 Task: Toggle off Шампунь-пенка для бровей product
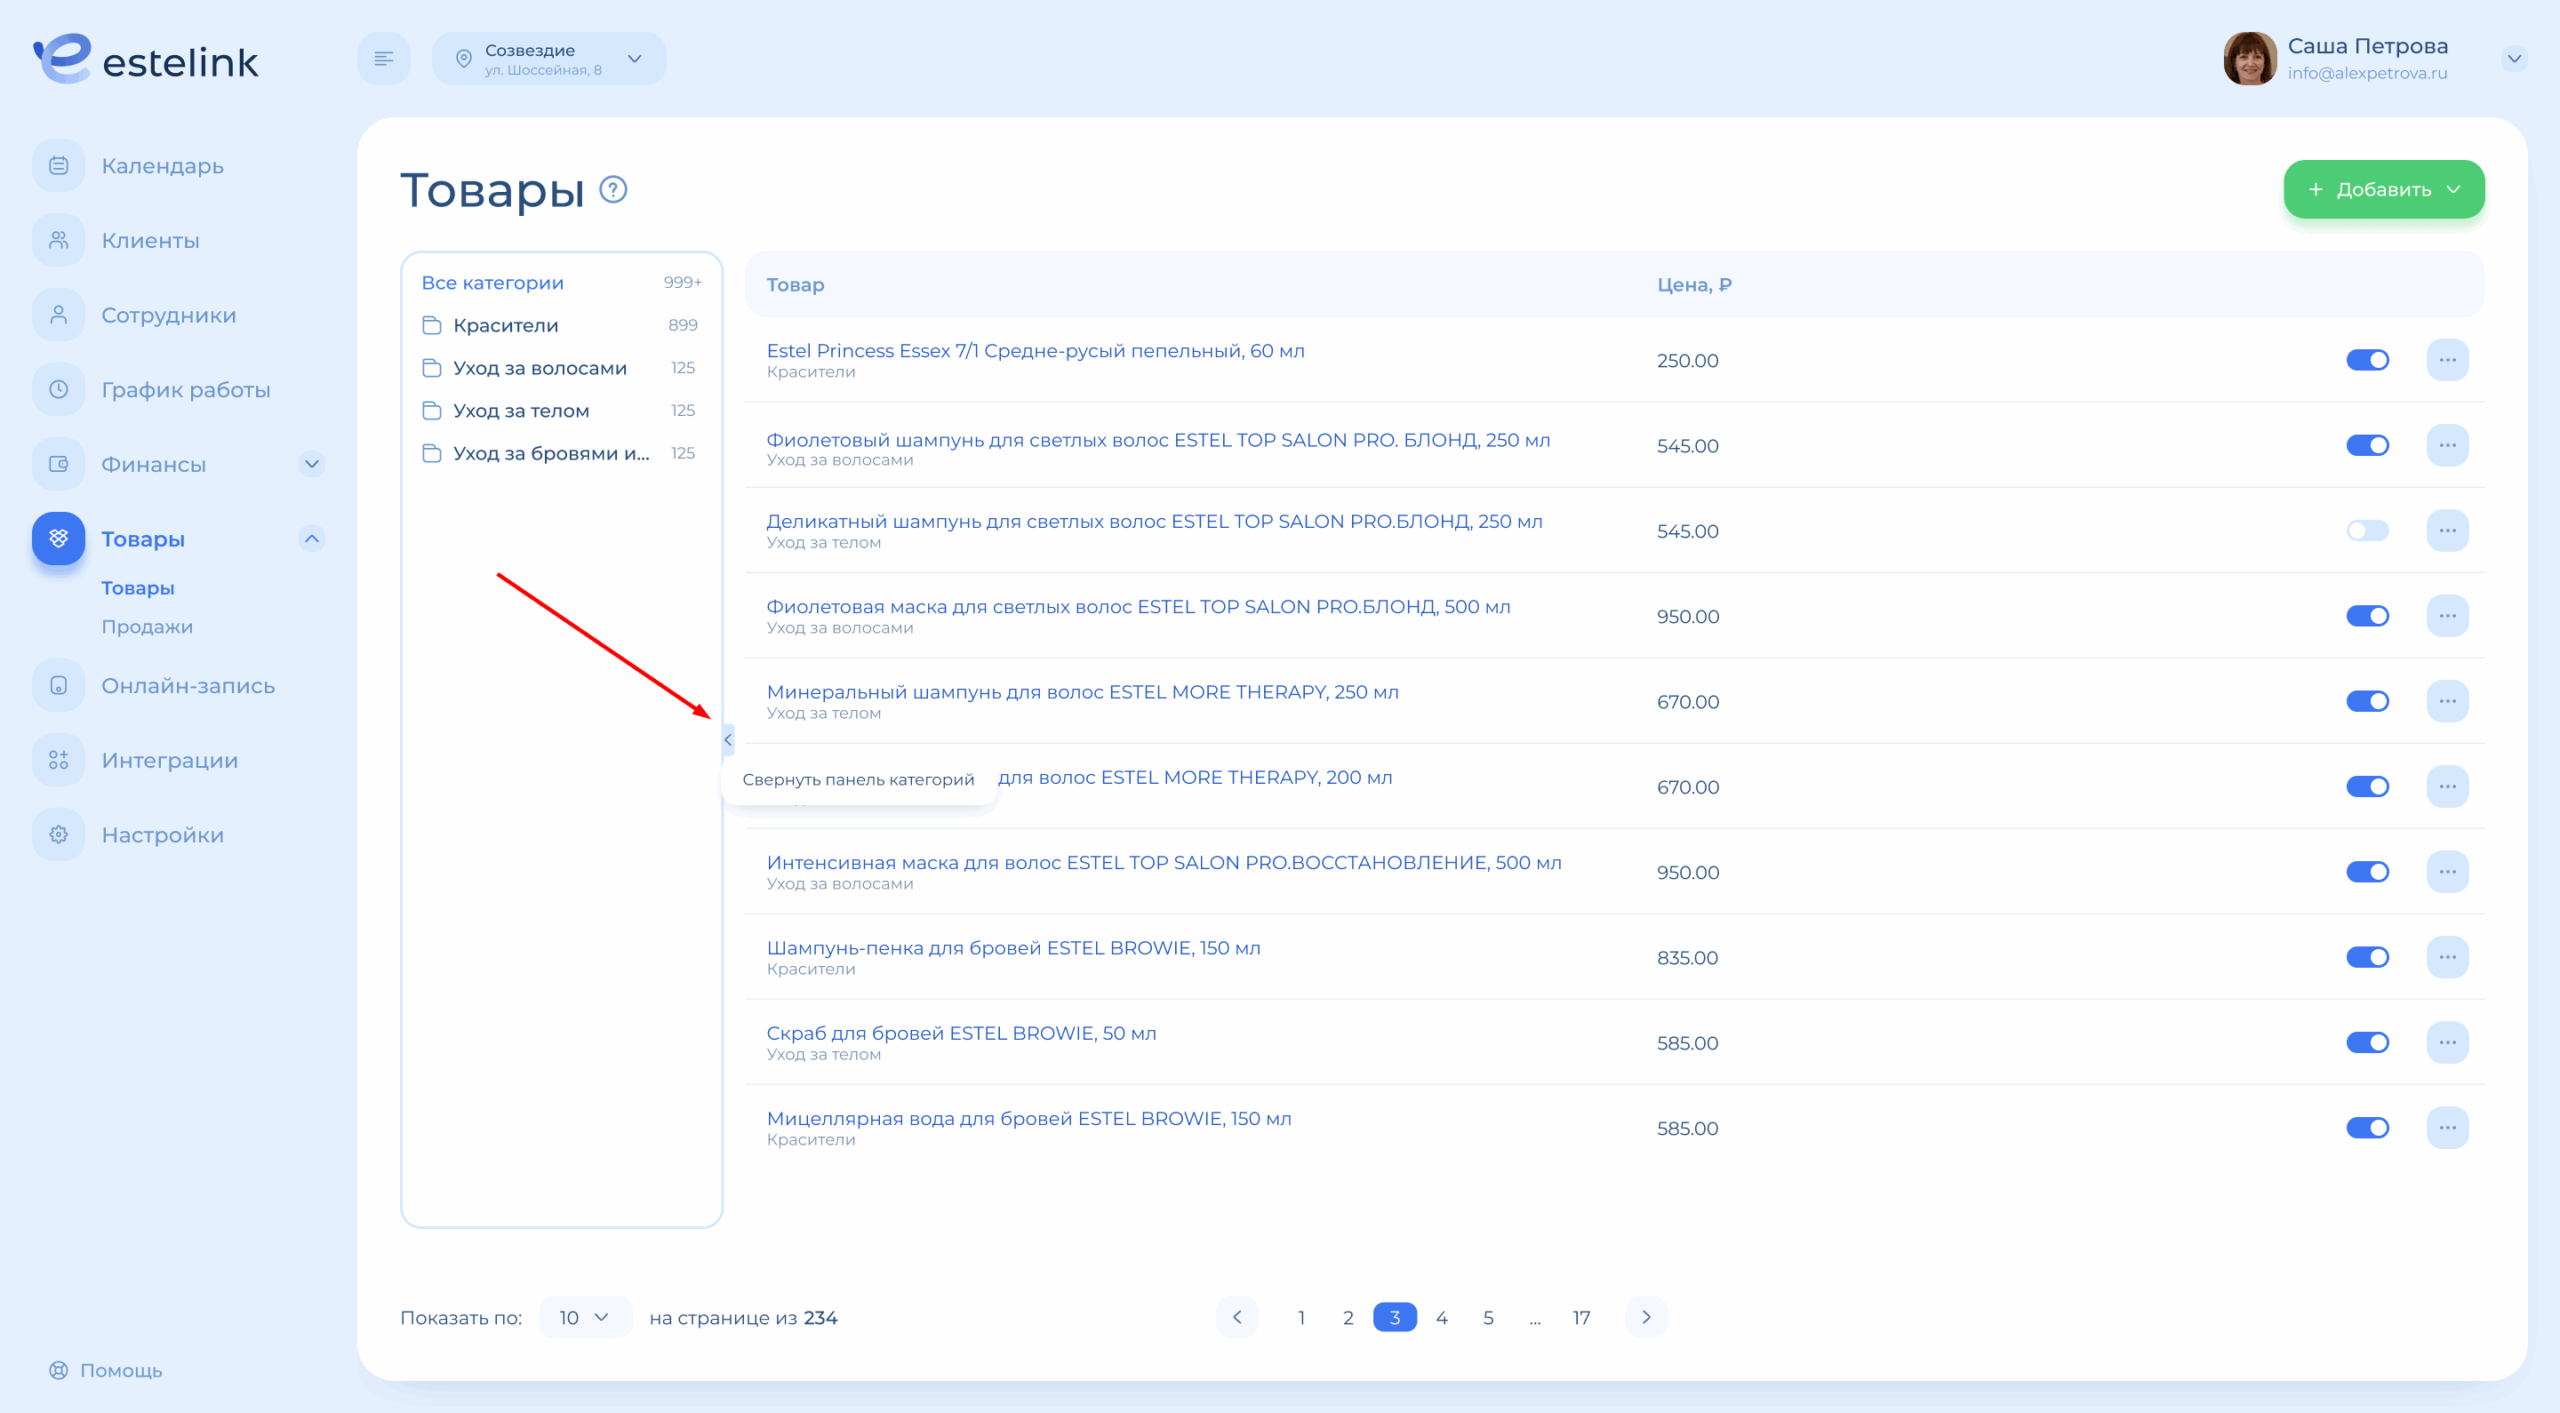(x=2367, y=957)
